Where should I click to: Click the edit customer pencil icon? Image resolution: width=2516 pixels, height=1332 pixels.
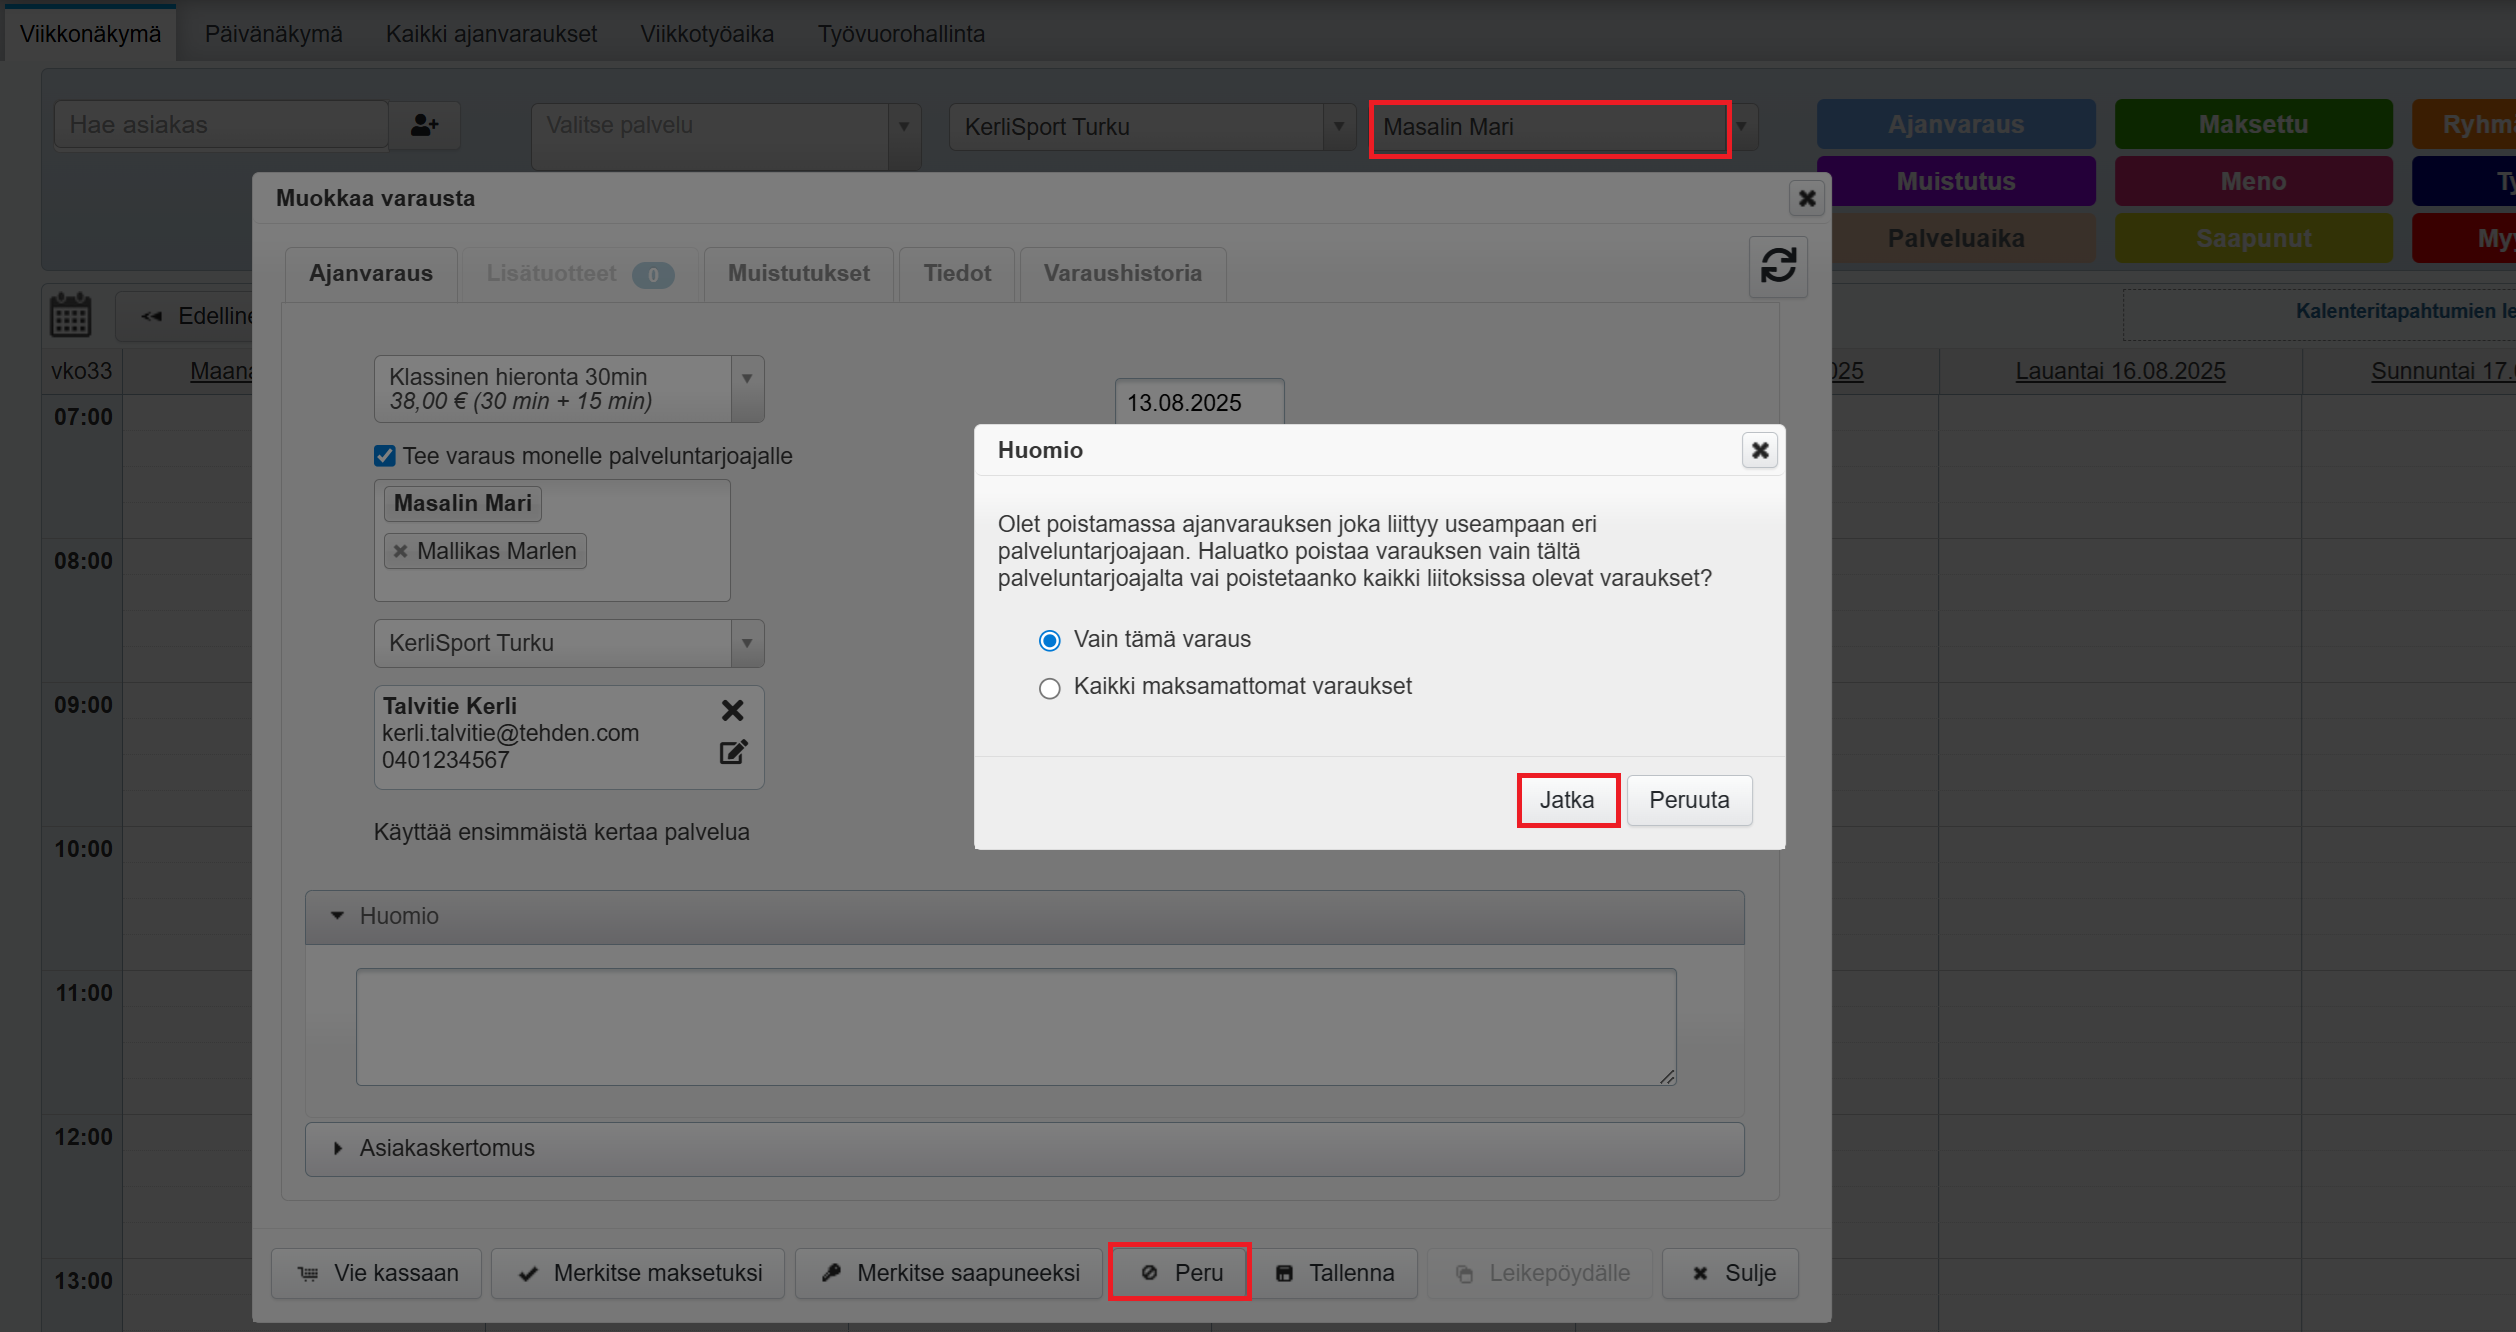pos(733,752)
